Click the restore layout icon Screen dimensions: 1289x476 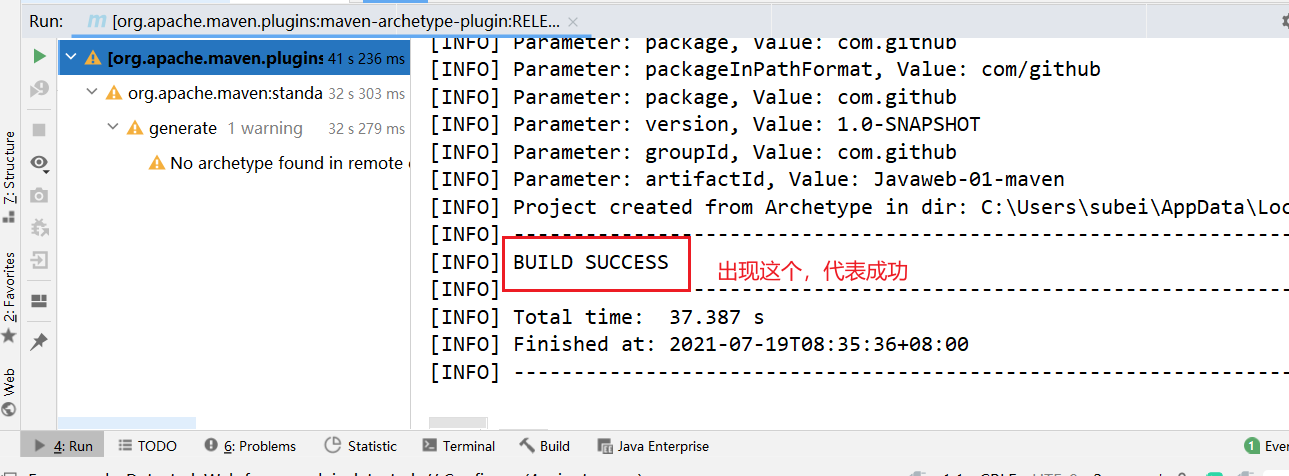click(x=39, y=300)
